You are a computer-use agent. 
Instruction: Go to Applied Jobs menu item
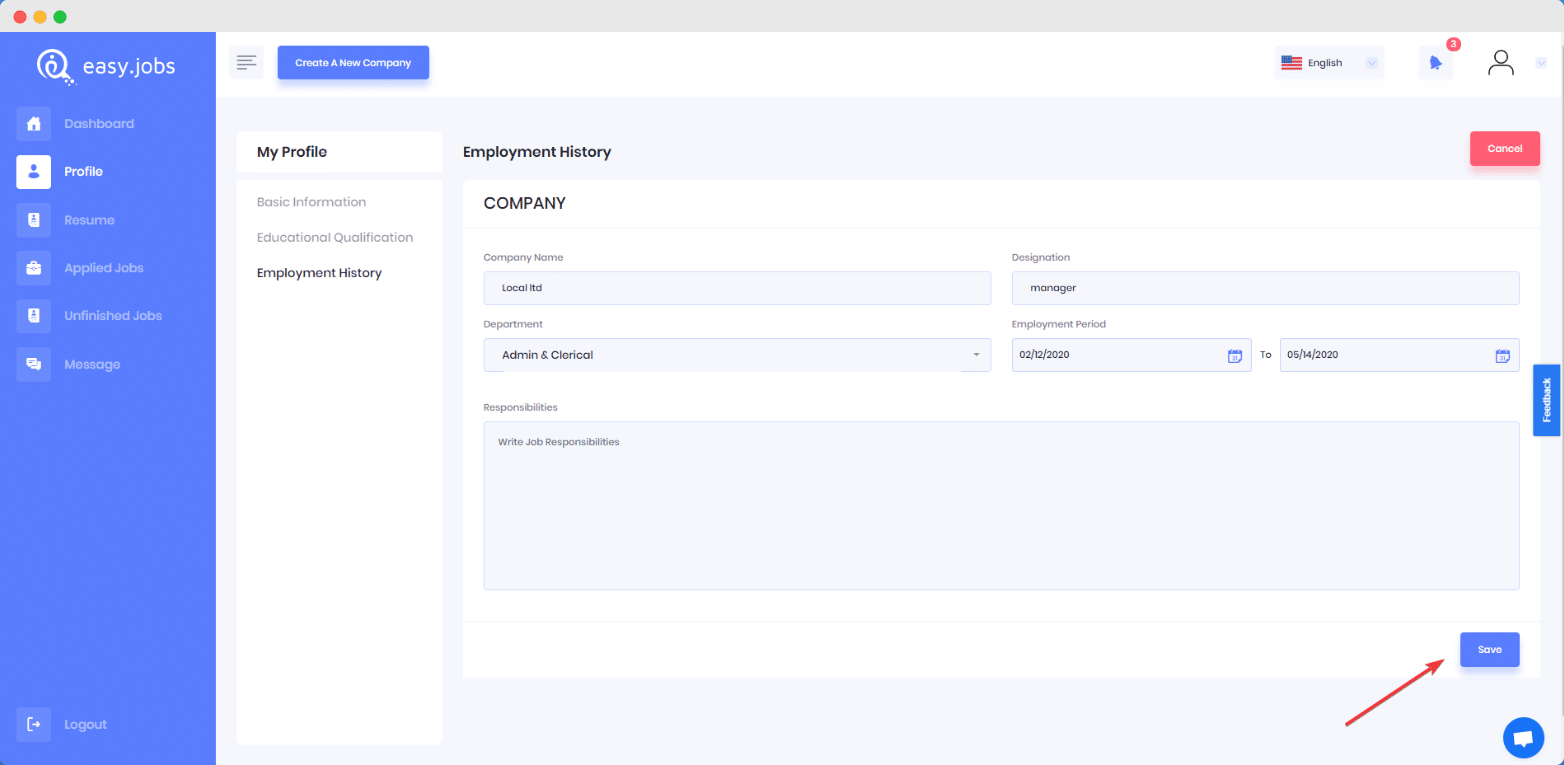tap(104, 268)
